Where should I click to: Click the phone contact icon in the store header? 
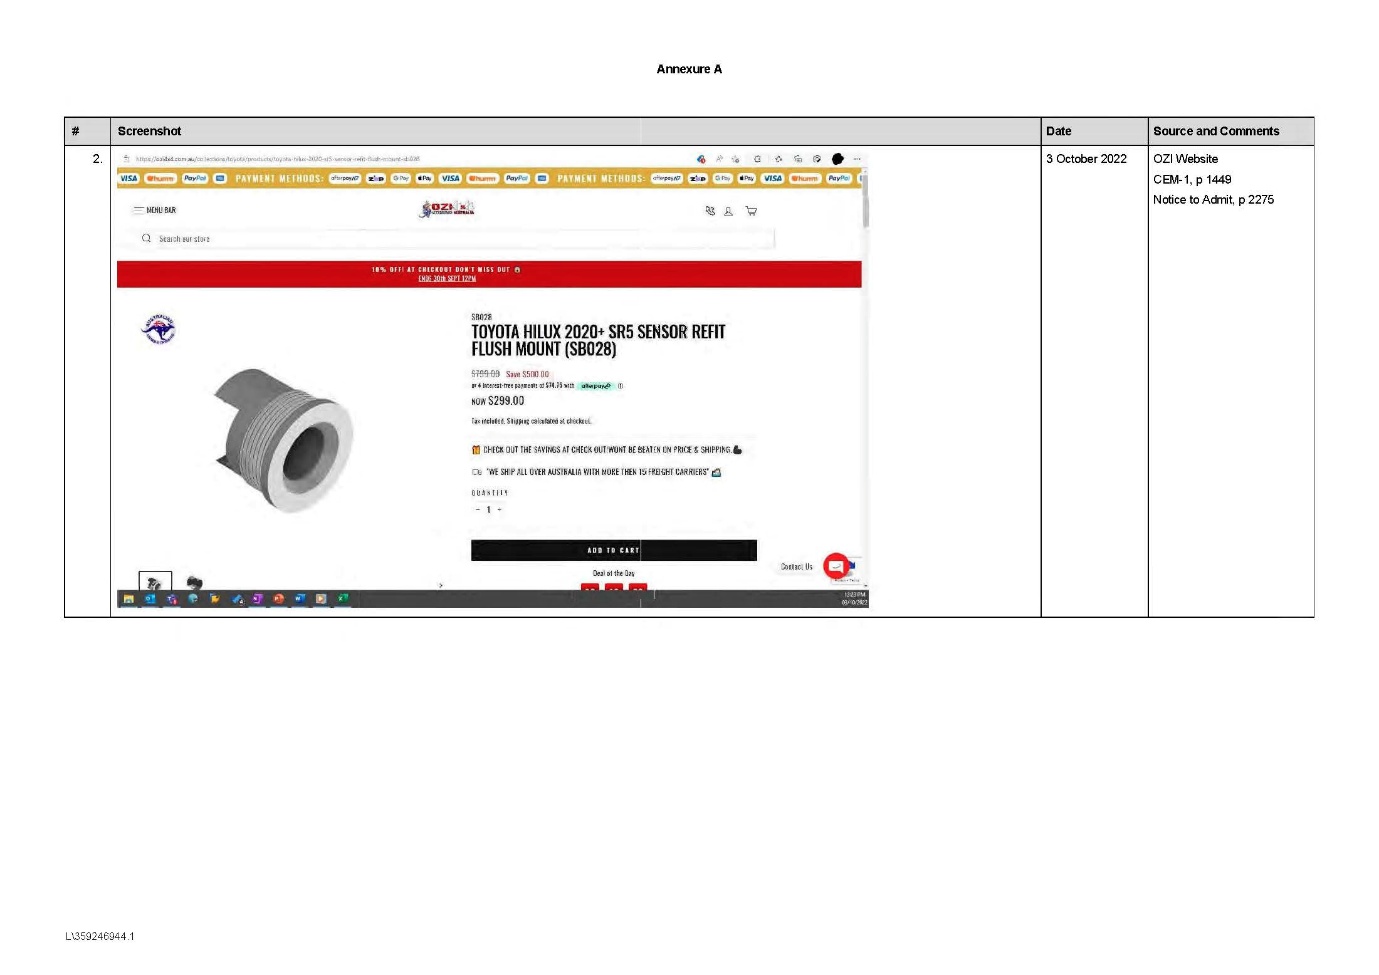click(710, 211)
